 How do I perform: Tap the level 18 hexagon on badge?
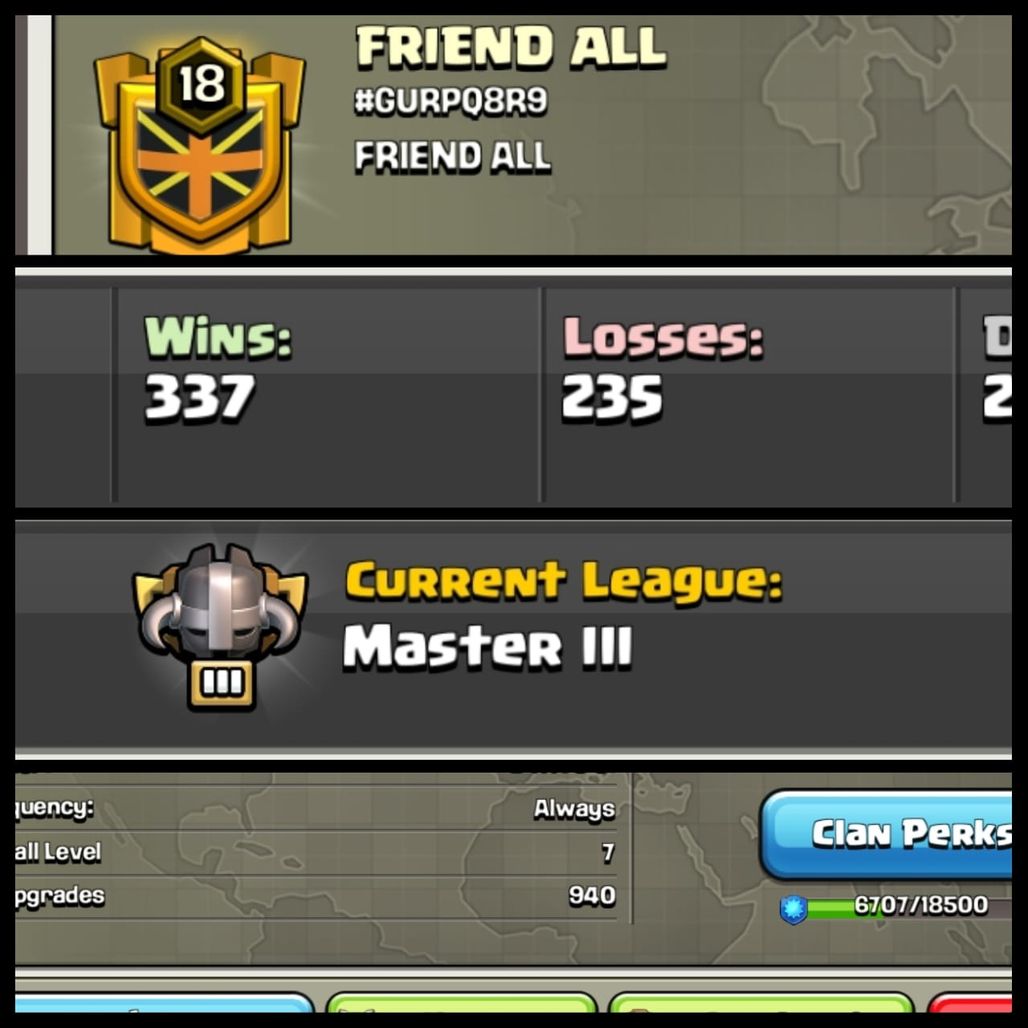202,84
